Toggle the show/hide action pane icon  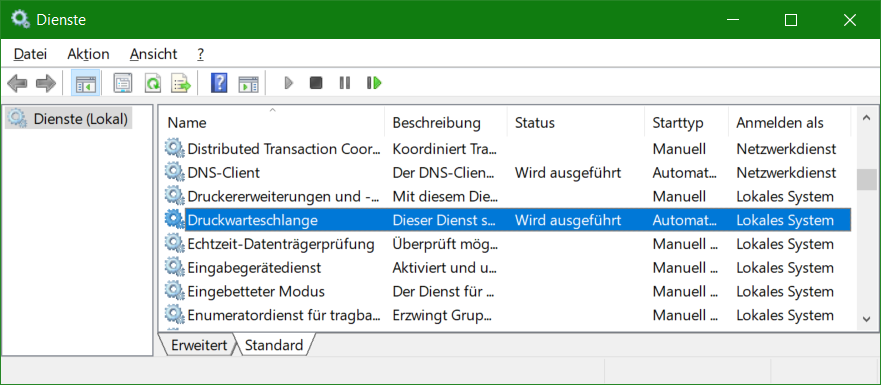coord(248,84)
